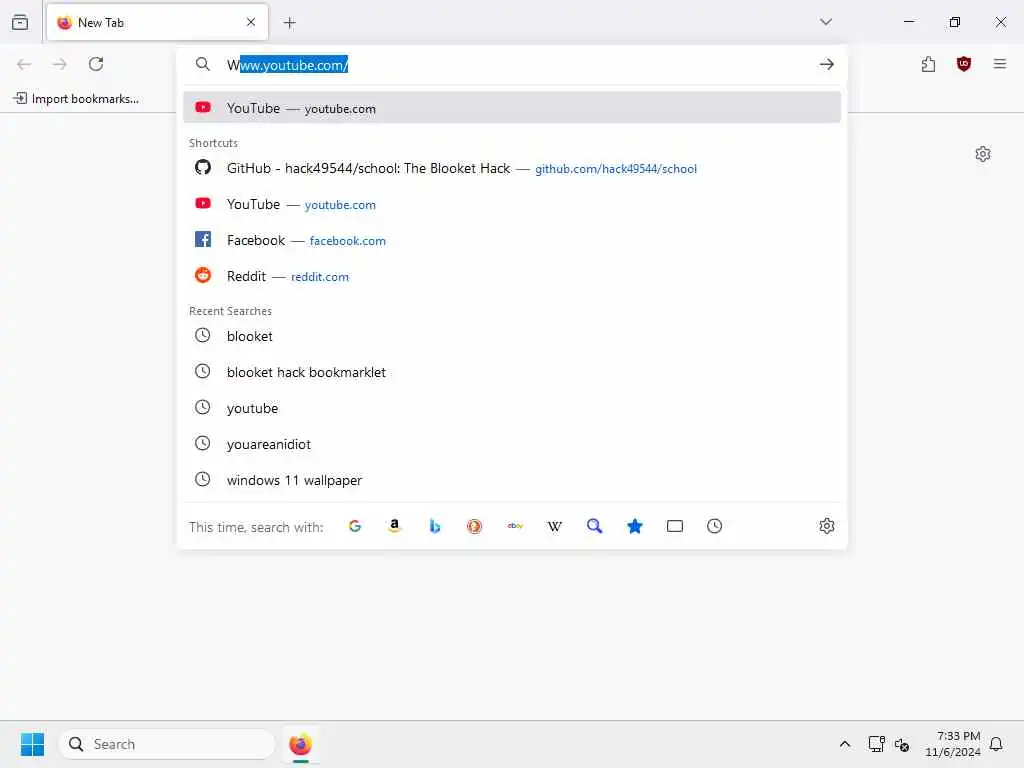Close the New Tab tab
1024x768 pixels.
251,22
